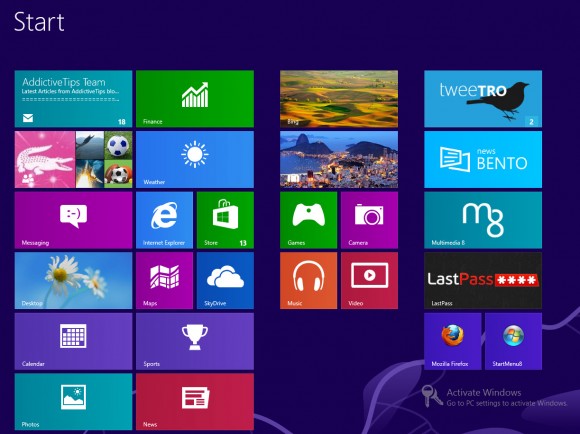Open the Games controller tile

pos(308,220)
